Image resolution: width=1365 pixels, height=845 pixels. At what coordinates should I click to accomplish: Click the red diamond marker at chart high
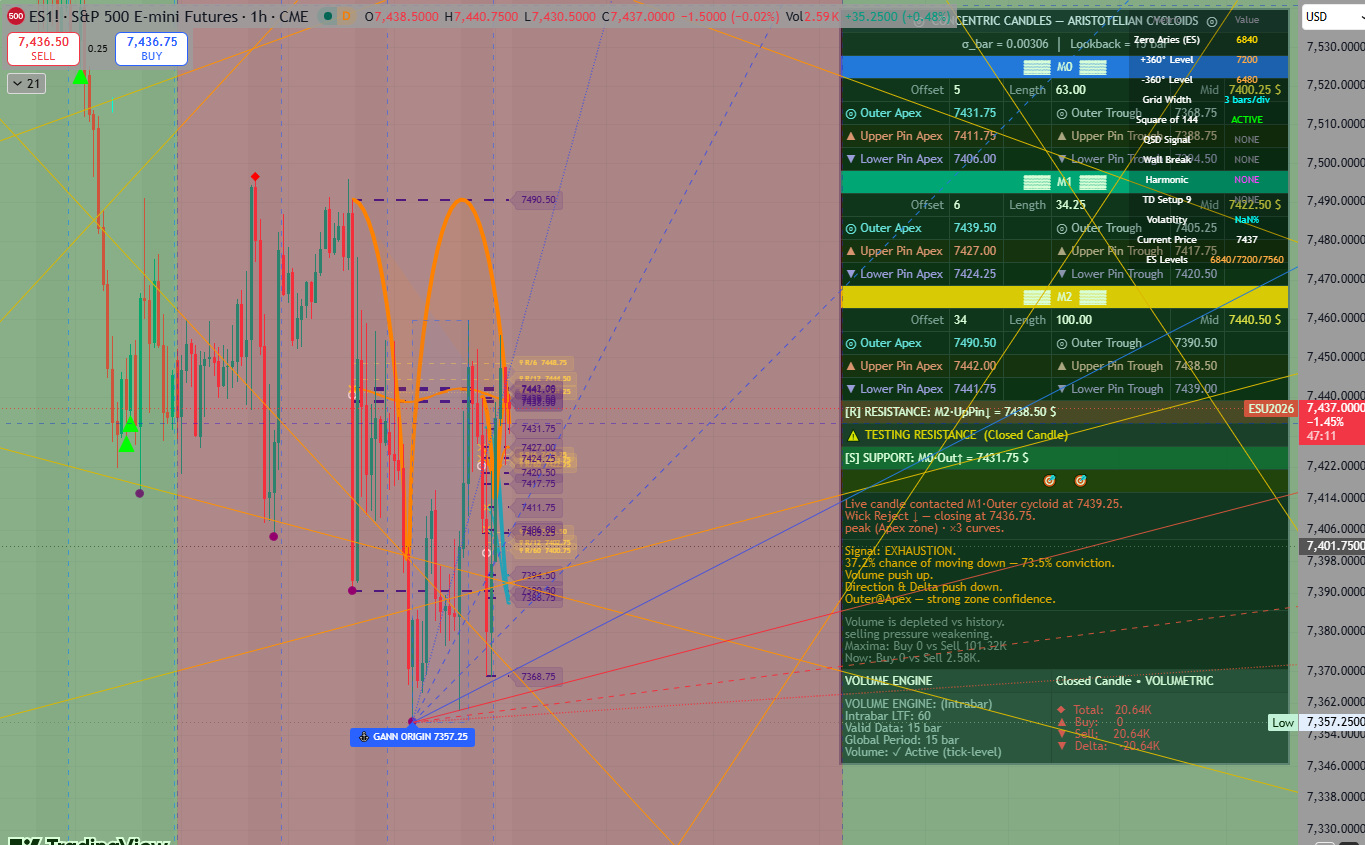point(255,177)
